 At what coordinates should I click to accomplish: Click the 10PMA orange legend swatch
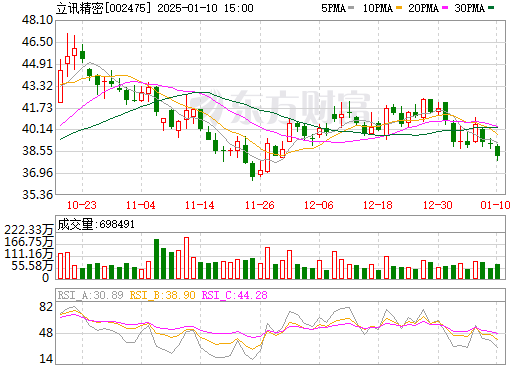pyautogui.click(x=398, y=8)
